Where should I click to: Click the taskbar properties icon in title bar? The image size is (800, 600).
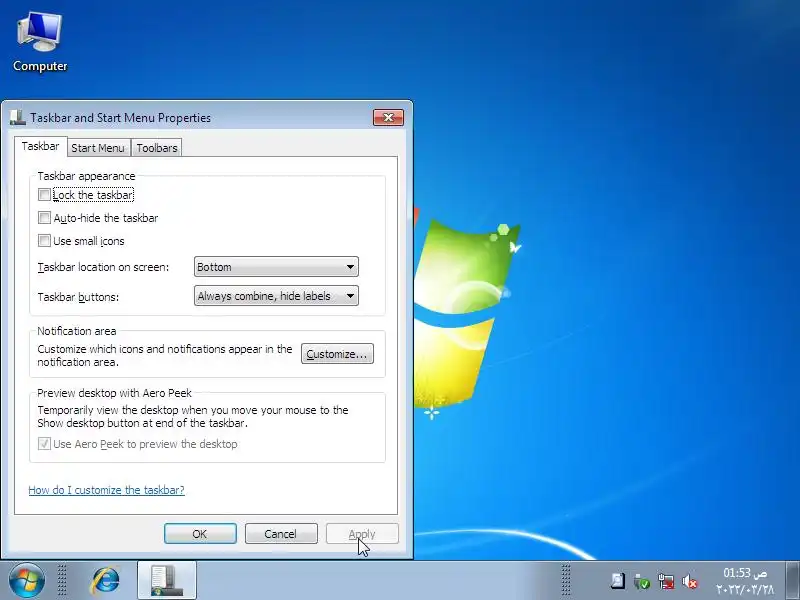(18, 117)
